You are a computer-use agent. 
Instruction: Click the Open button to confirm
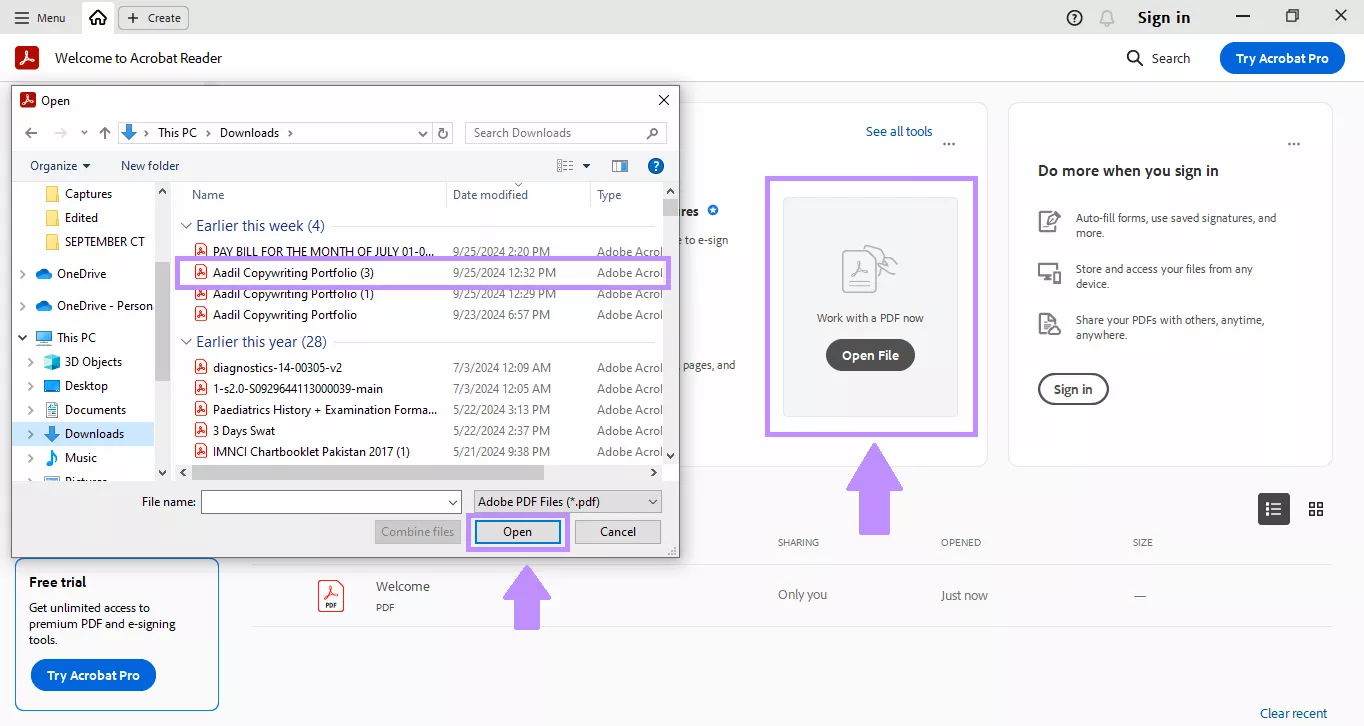(x=517, y=531)
